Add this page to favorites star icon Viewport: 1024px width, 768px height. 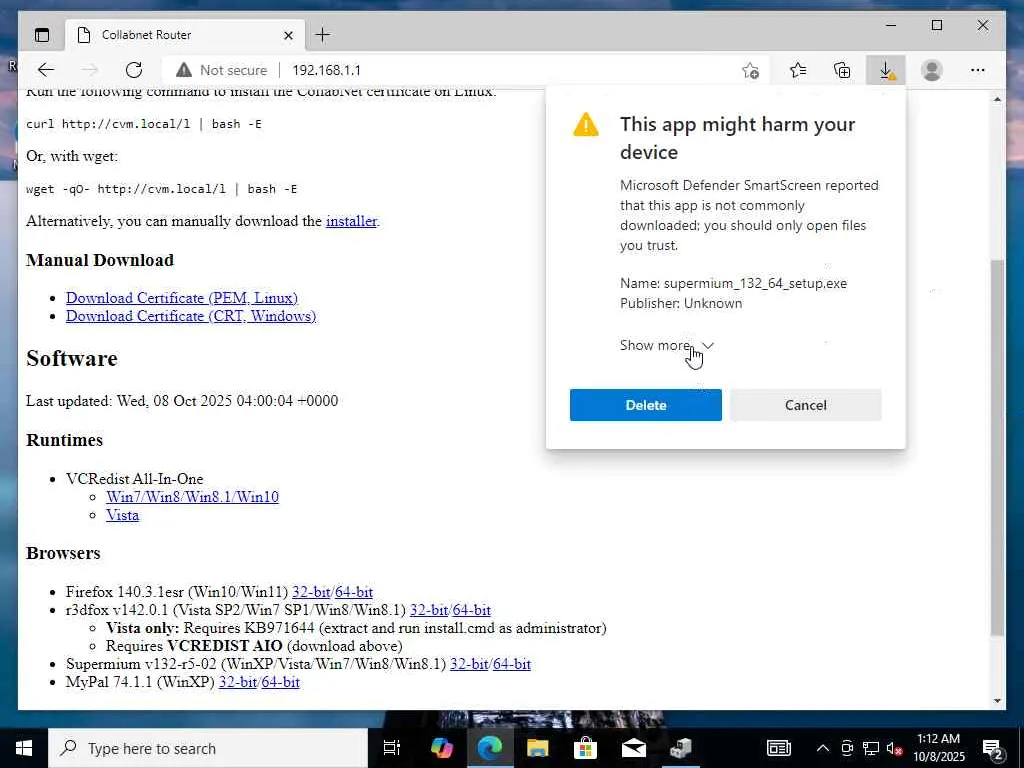(750, 70)
